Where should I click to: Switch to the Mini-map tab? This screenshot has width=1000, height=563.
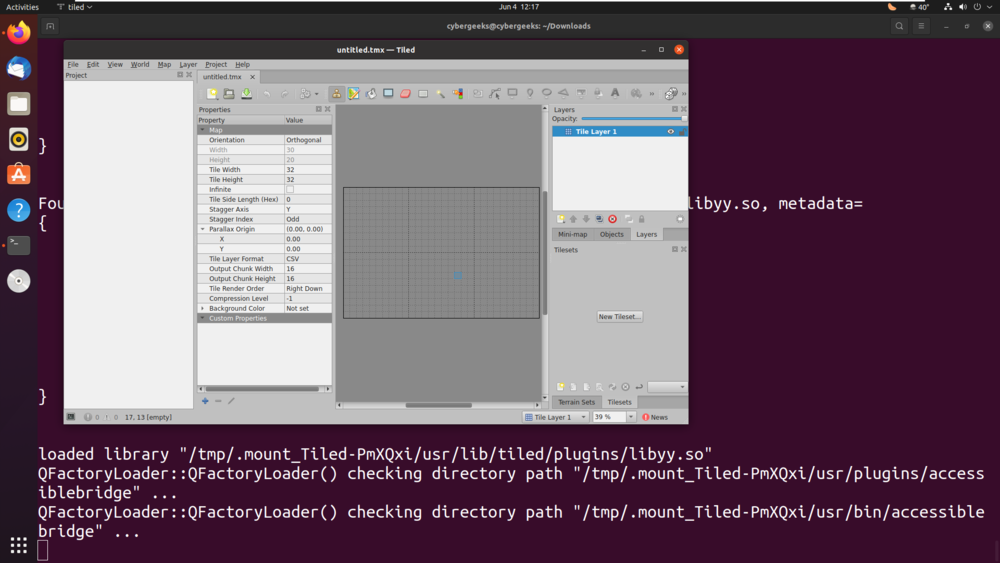pyautogui.click(x=572, y=234)
